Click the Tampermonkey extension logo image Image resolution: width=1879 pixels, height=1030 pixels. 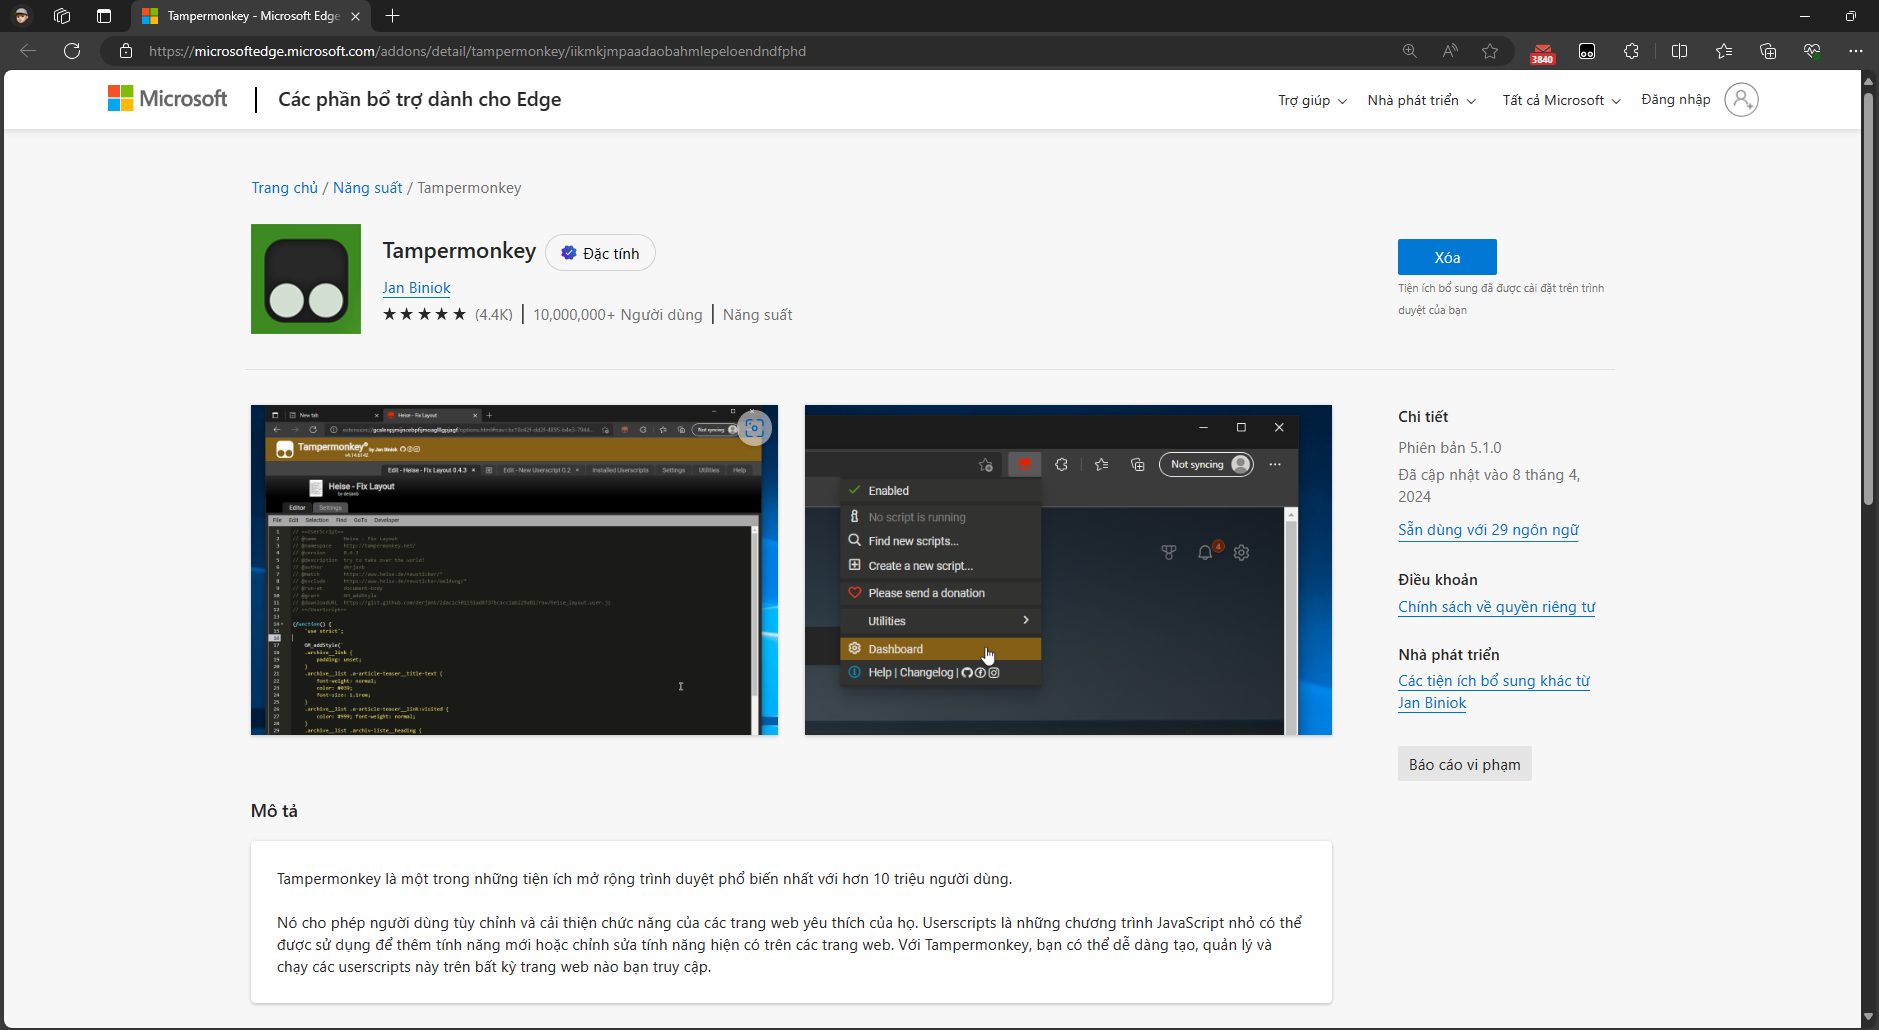coord(306,279)
